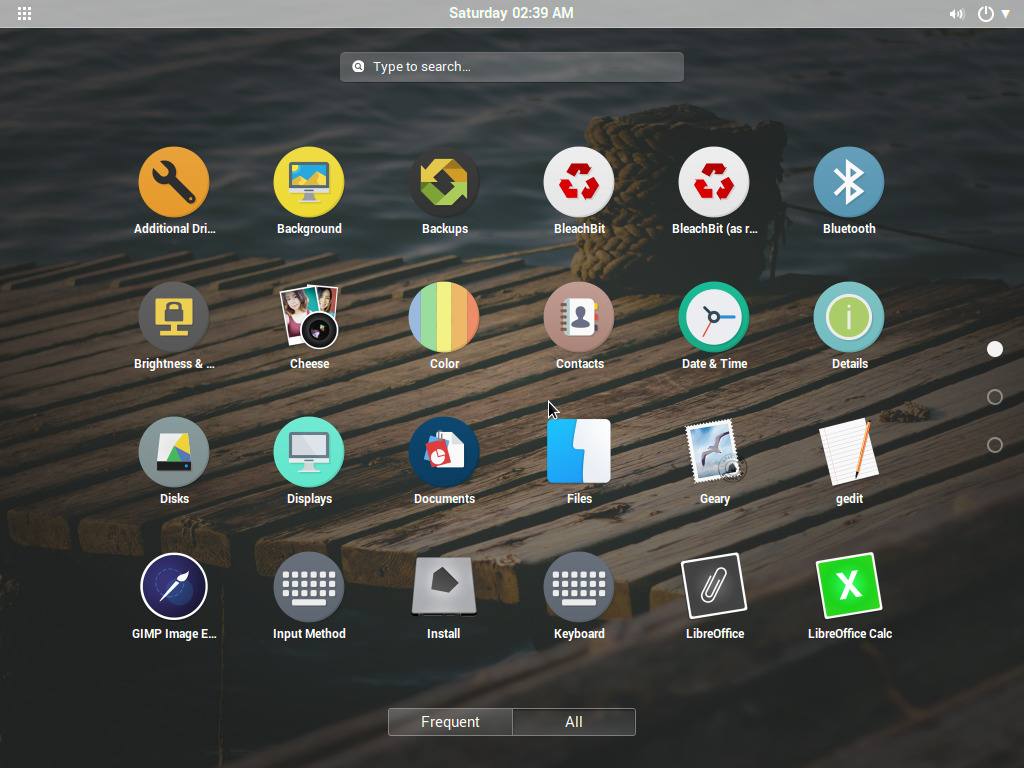Launch the Geary mail app
1024x768 pixels.
click(x=714, y=451)
